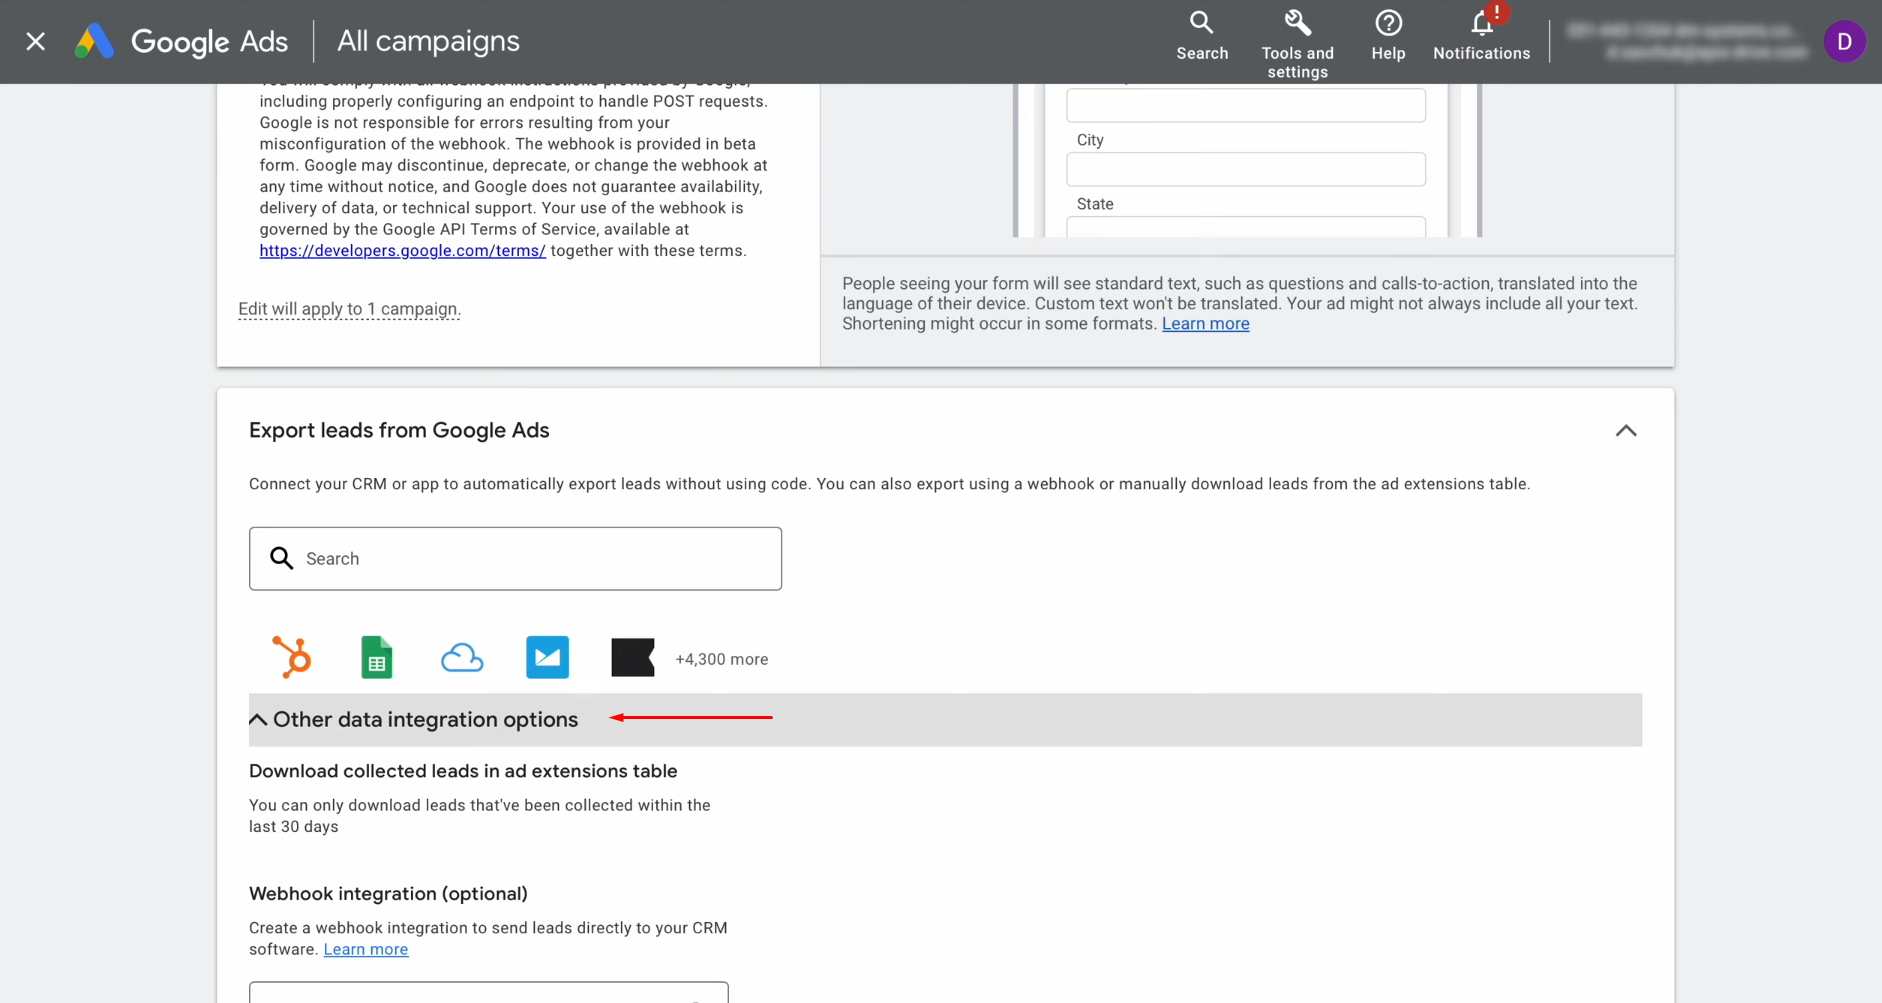This screenshot has width=1882, height=1003.
Task: Select the black flag integration icon
Action: point(632,658)
